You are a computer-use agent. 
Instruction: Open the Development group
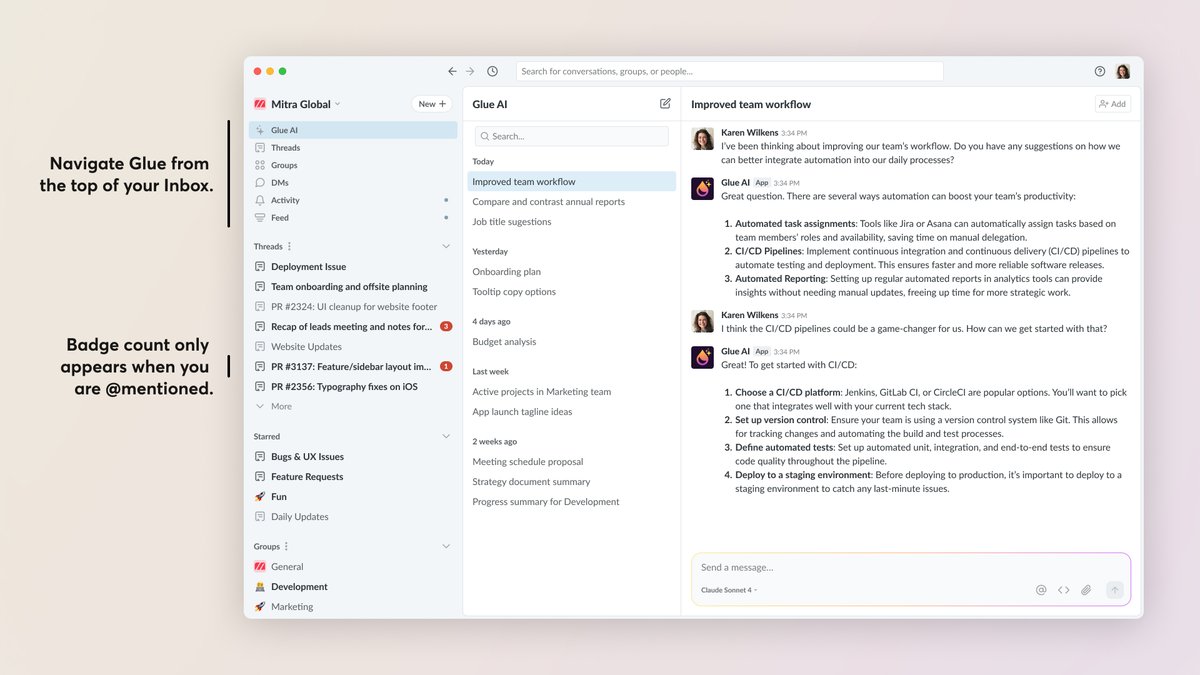[353, 587]
